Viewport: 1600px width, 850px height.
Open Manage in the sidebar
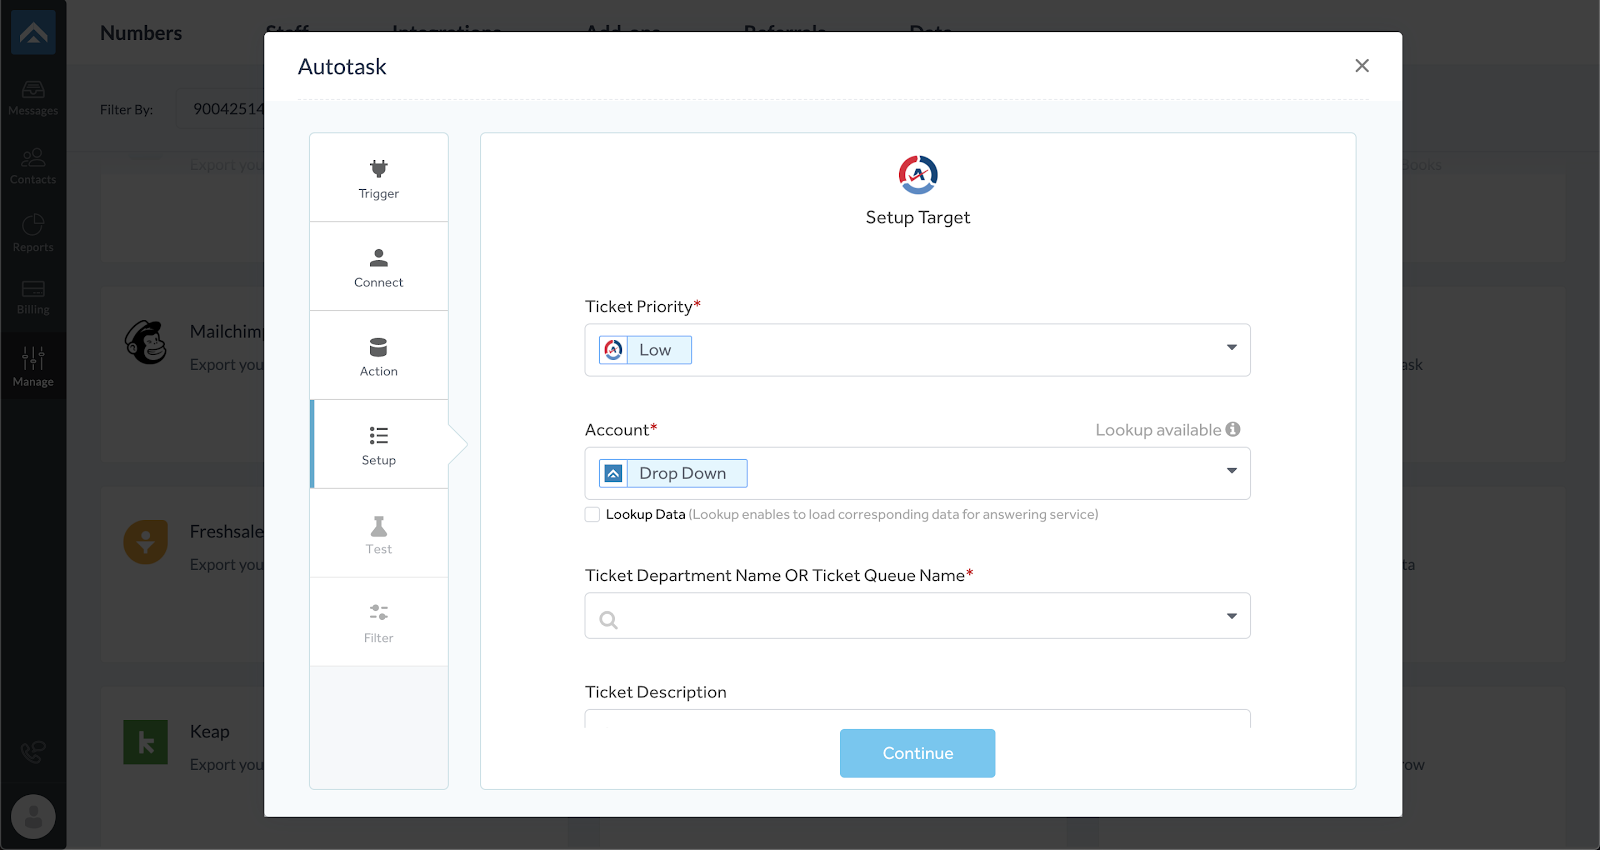click(33, 366)
